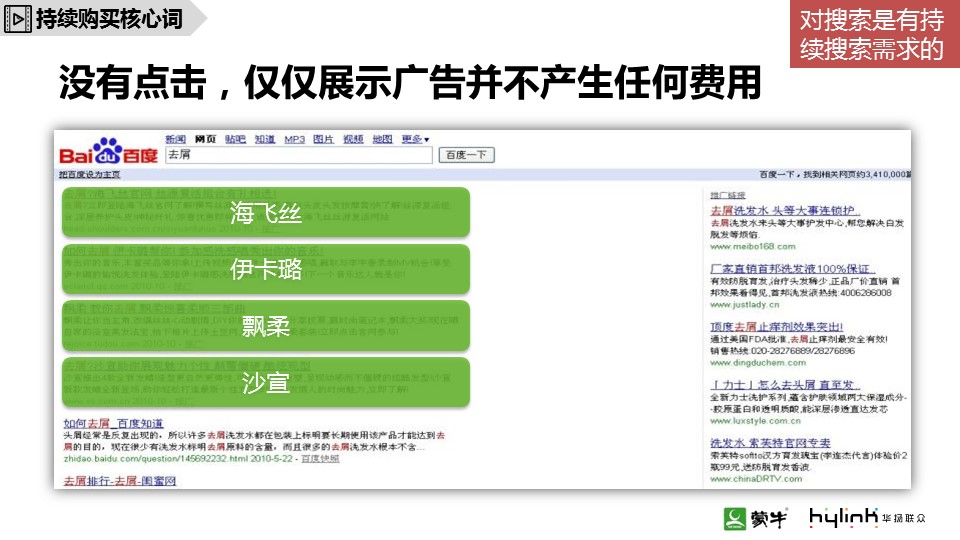Switch to the 新闻 tab
The height and width of the screenshot is (540, 960).
click(175, 139)
